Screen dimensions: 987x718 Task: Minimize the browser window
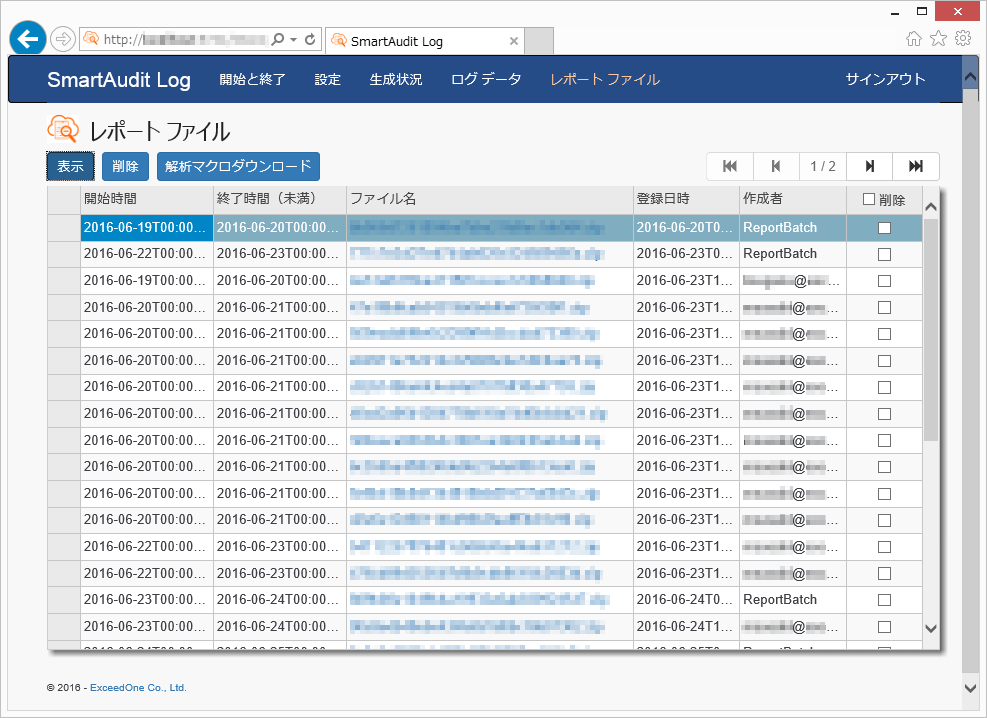tap(895, 11)
